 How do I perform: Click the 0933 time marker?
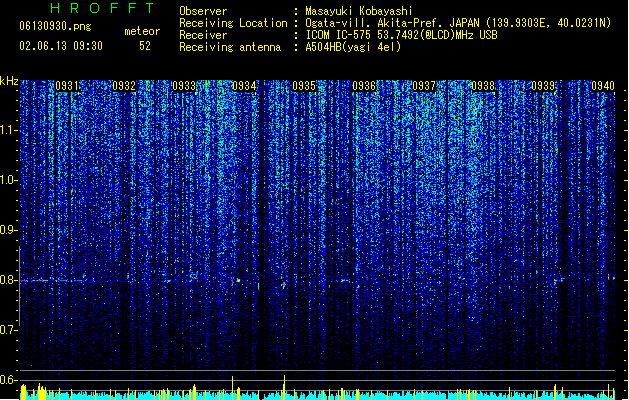(x=184, y=86)
